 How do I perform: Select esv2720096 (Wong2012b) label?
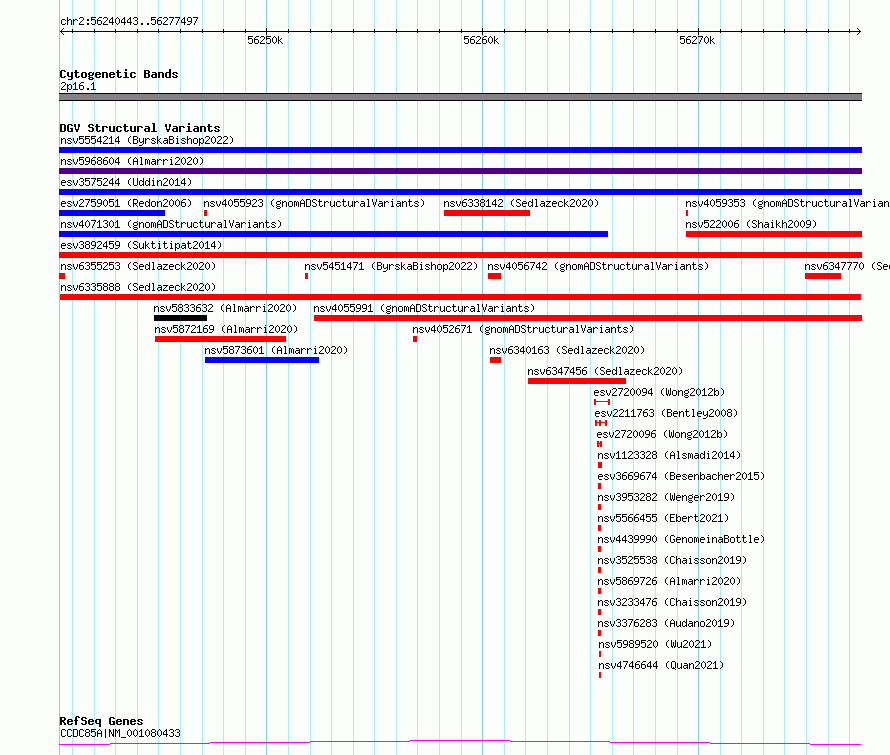click(662, 434)
